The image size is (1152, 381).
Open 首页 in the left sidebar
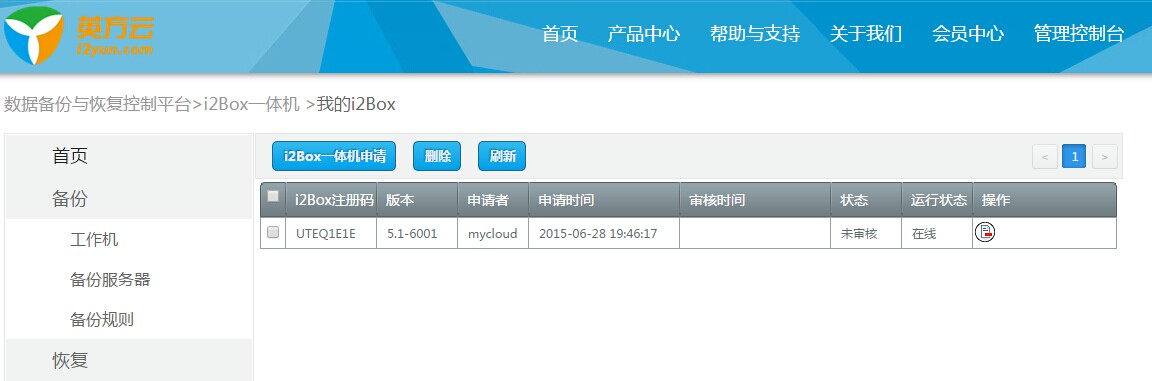(x=70, y=156)
